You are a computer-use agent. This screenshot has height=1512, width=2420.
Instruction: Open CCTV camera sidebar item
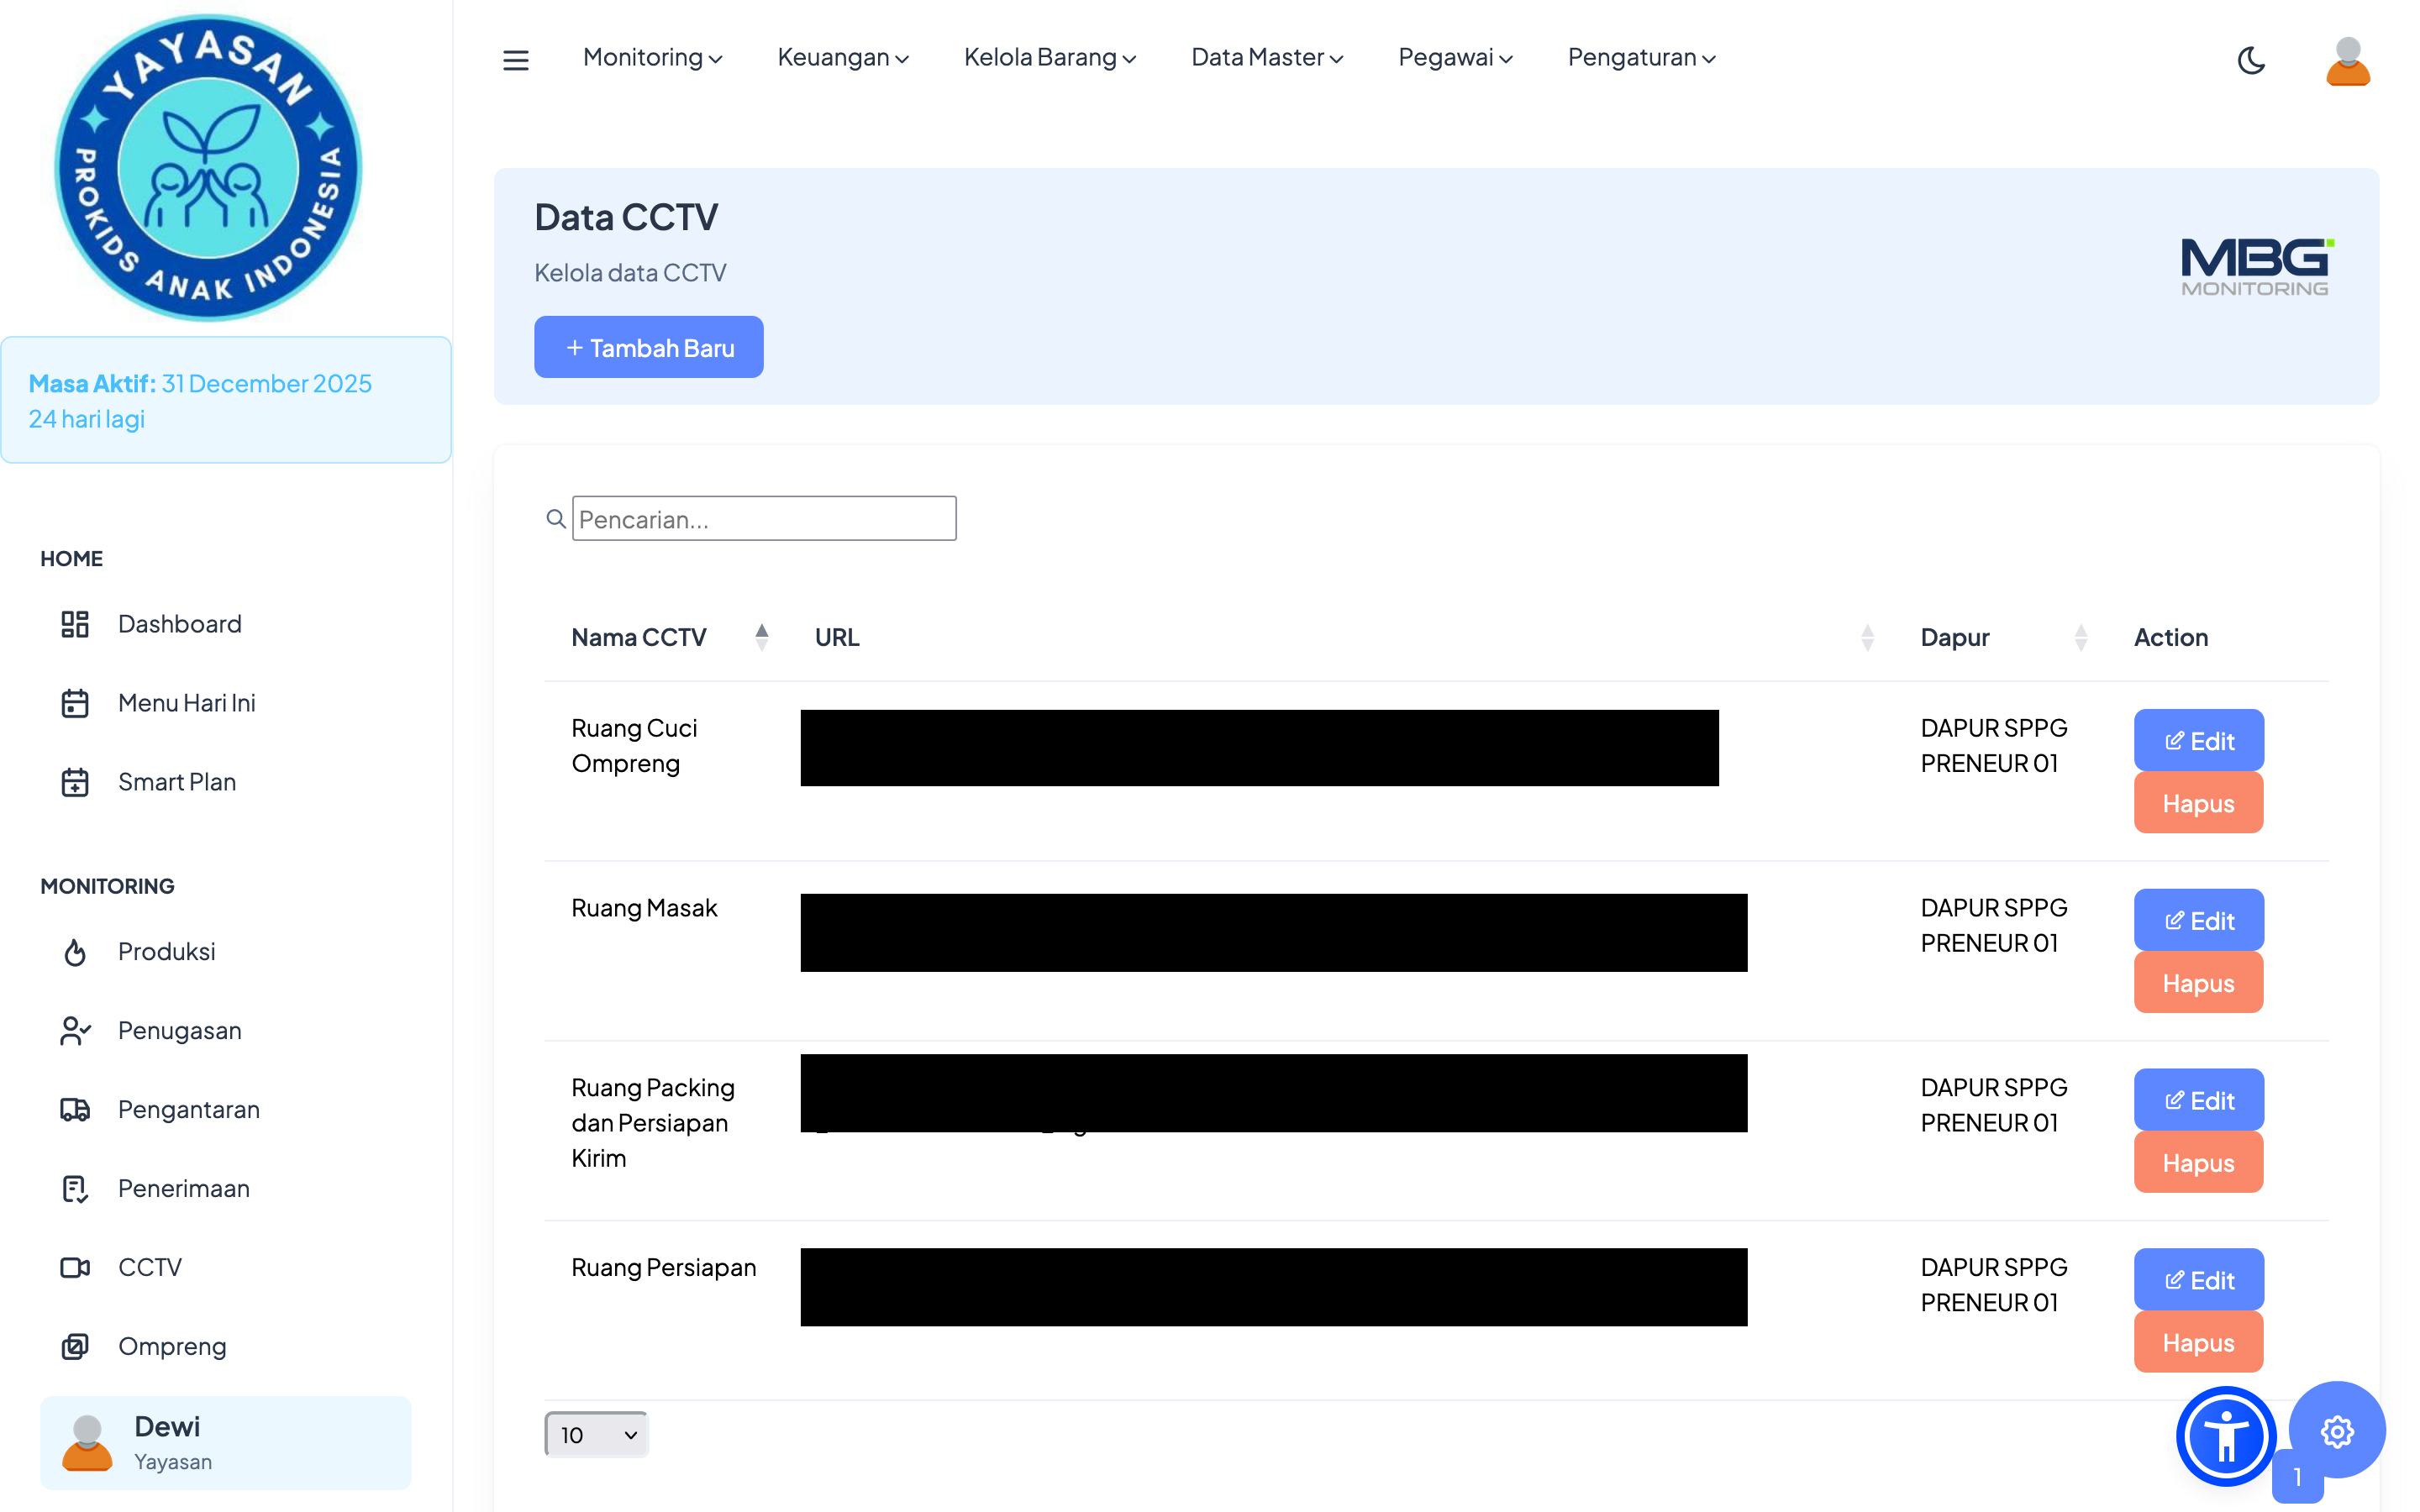149,1267
